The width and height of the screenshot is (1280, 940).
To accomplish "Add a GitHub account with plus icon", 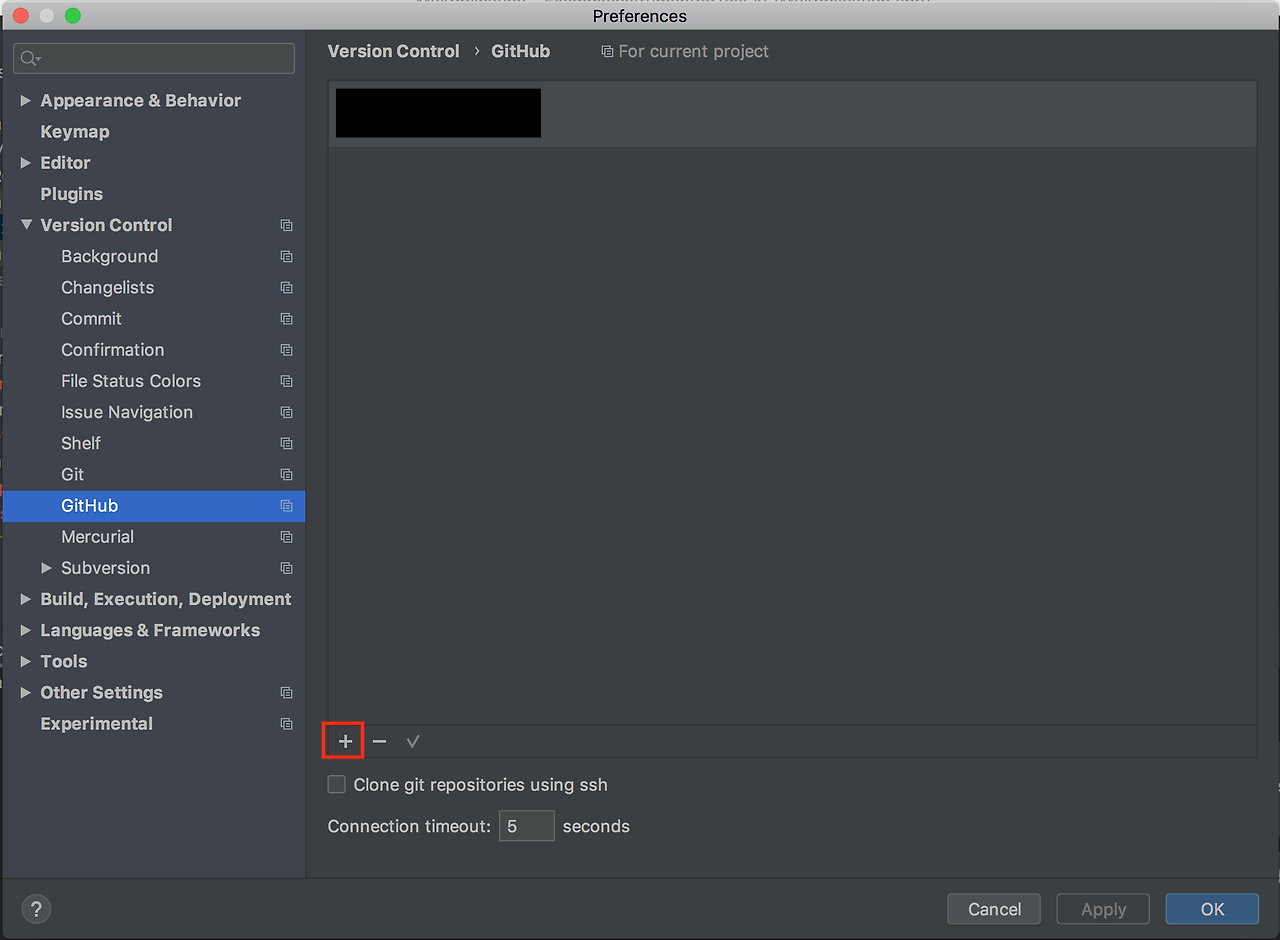I will point(345,741).
